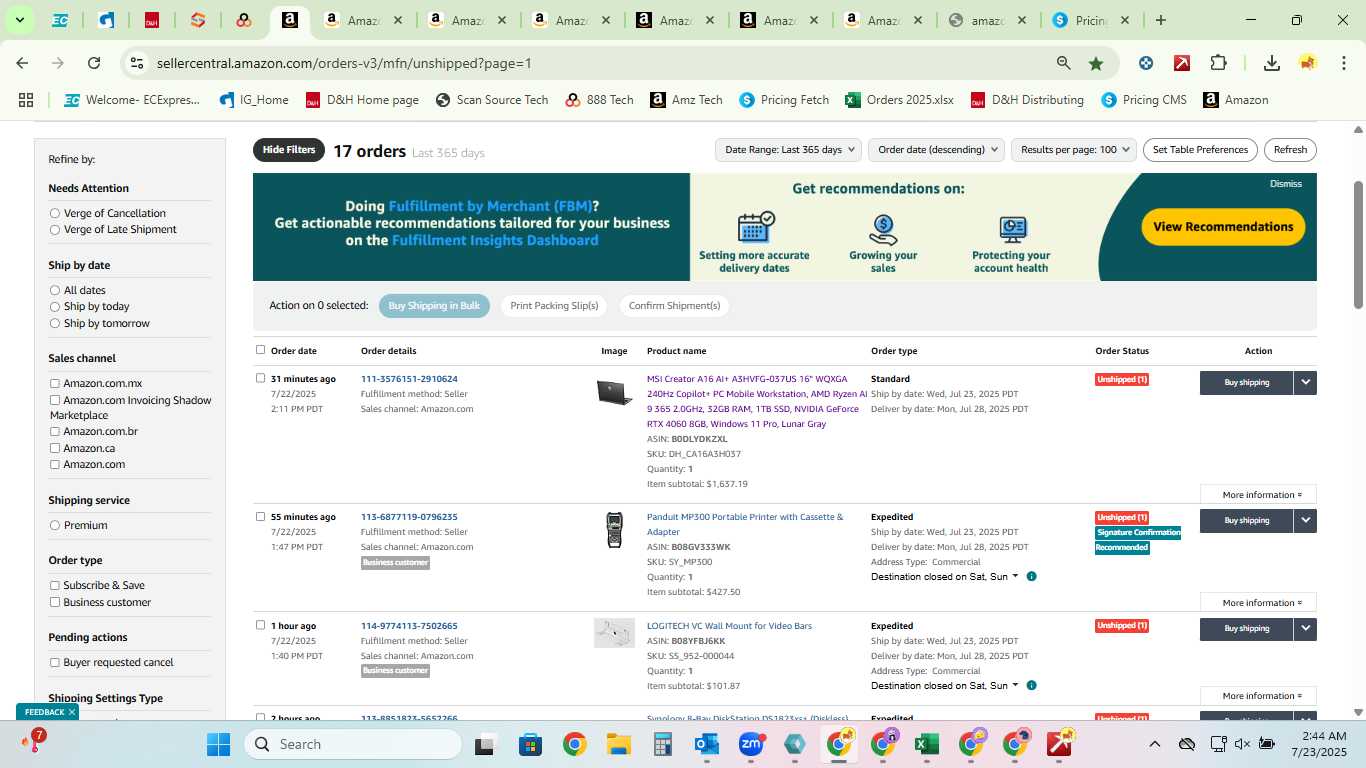This screenshot has height=768, width=1366.
Task: Open the blue circular extension icon
Action: (x=1146, y=63)
